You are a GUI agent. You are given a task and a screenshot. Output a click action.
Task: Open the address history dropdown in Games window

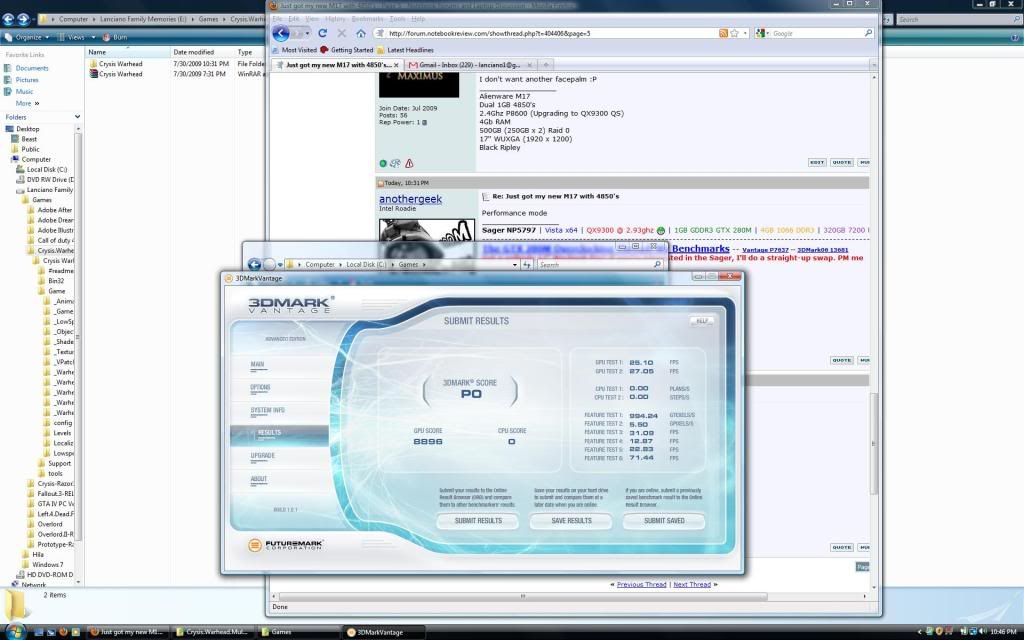[x=515, y=264]
